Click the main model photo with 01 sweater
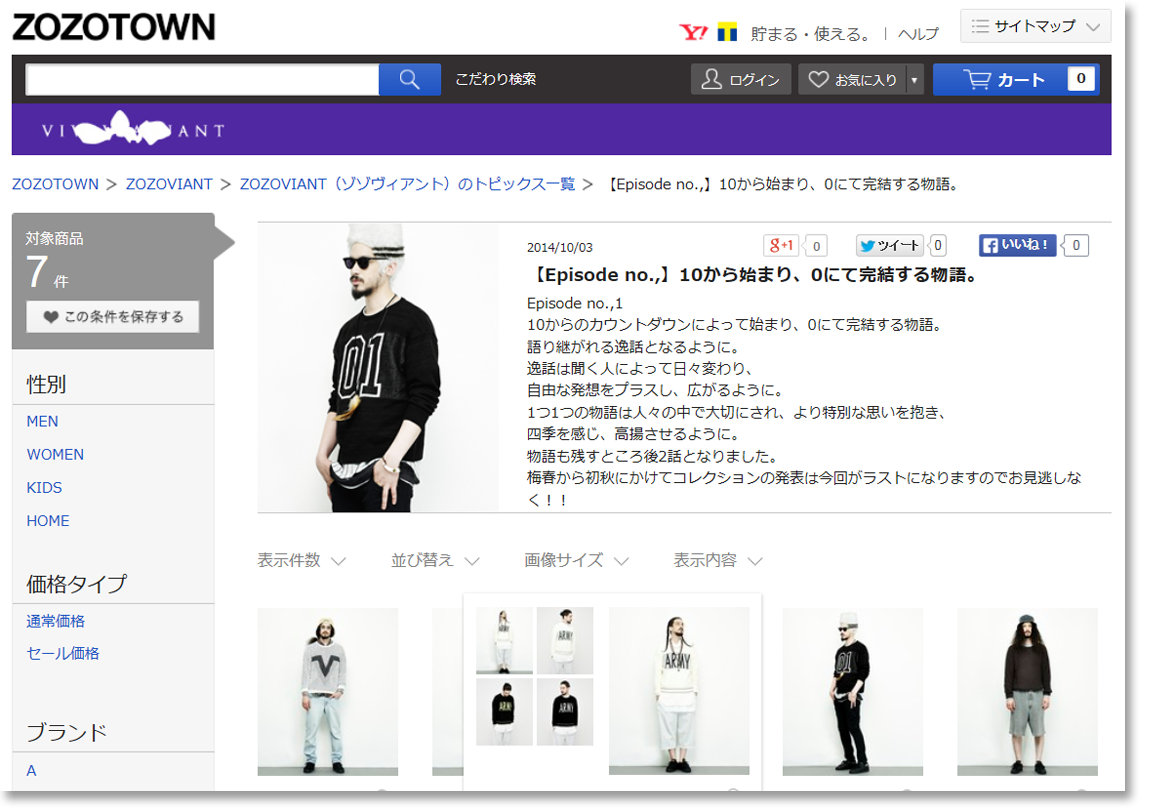 pos(378,368)
